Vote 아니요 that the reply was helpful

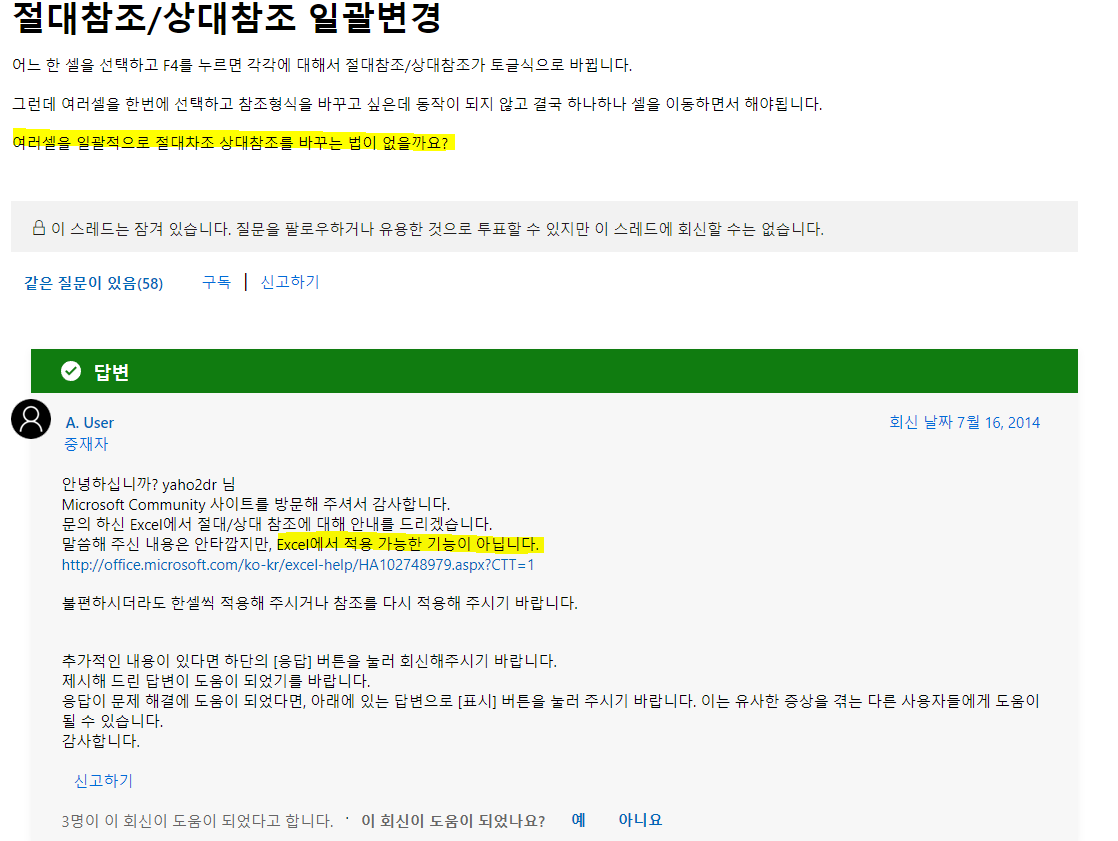tap(640, 820)
